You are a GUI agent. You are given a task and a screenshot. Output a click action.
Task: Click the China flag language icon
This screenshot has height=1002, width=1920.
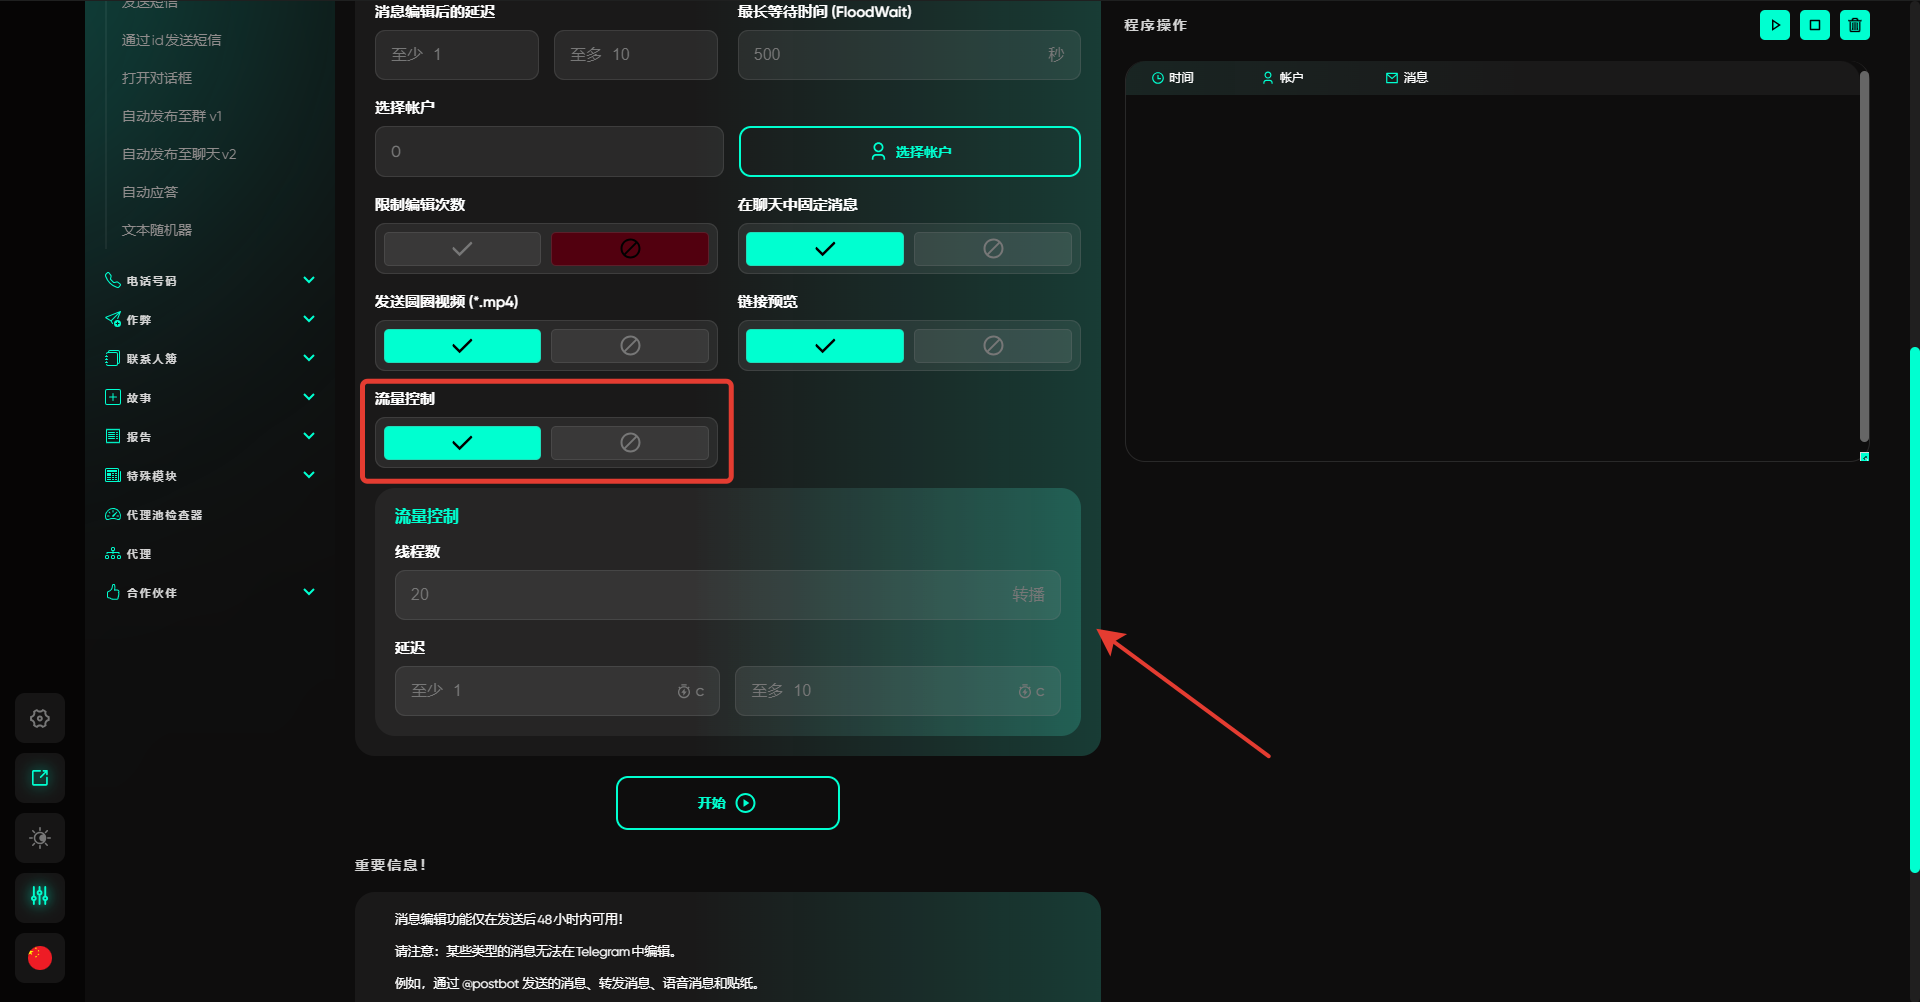(x=40, y=957)
